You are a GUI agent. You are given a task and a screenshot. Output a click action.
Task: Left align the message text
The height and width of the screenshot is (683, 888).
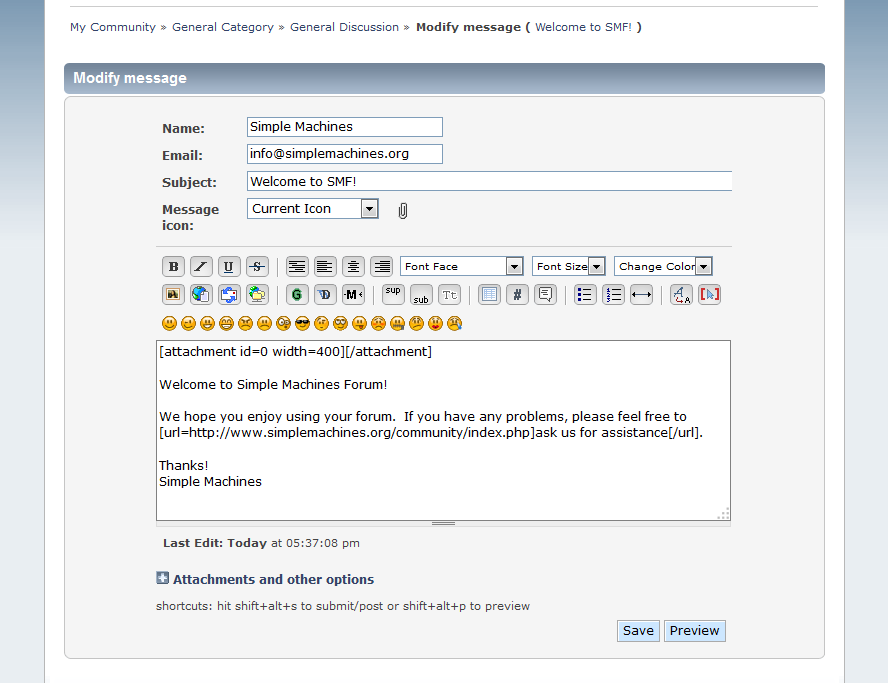click(x=325, y=266)
